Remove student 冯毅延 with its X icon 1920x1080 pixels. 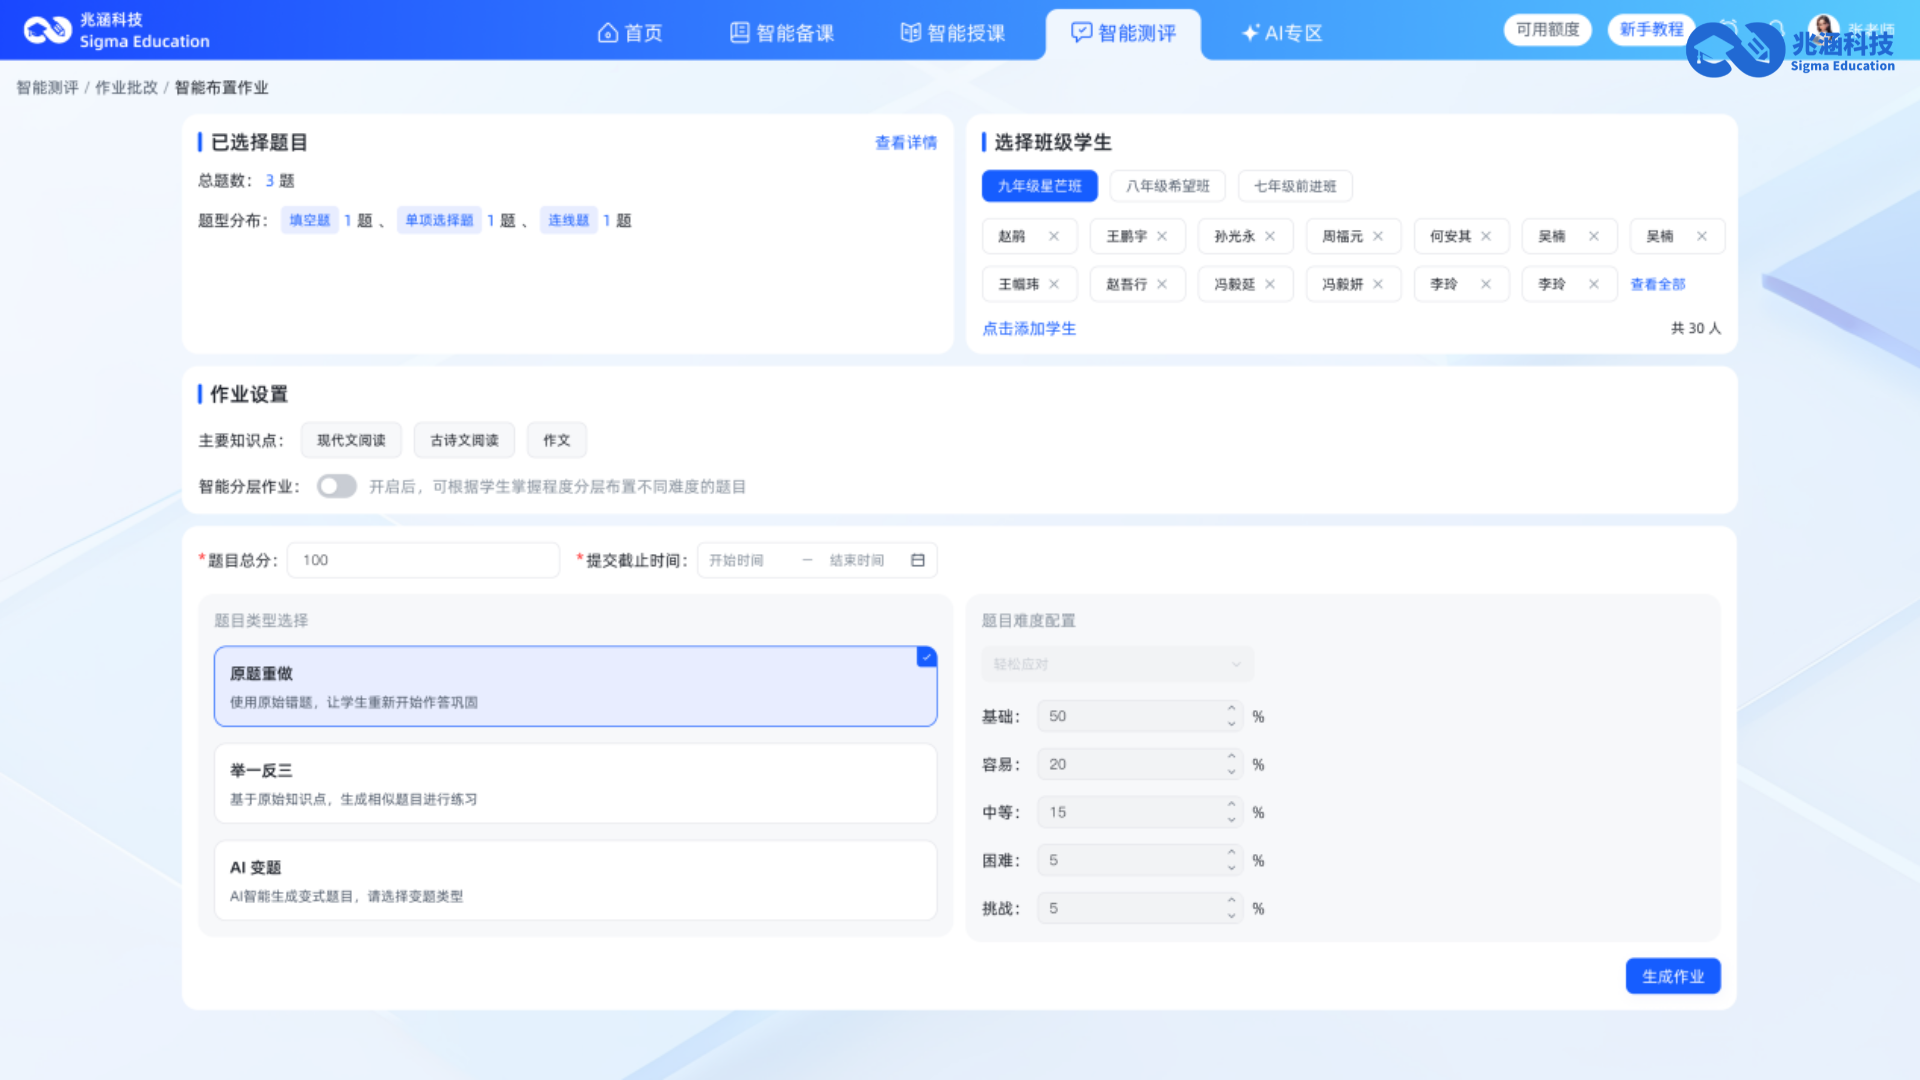[x=1270, y=284]
